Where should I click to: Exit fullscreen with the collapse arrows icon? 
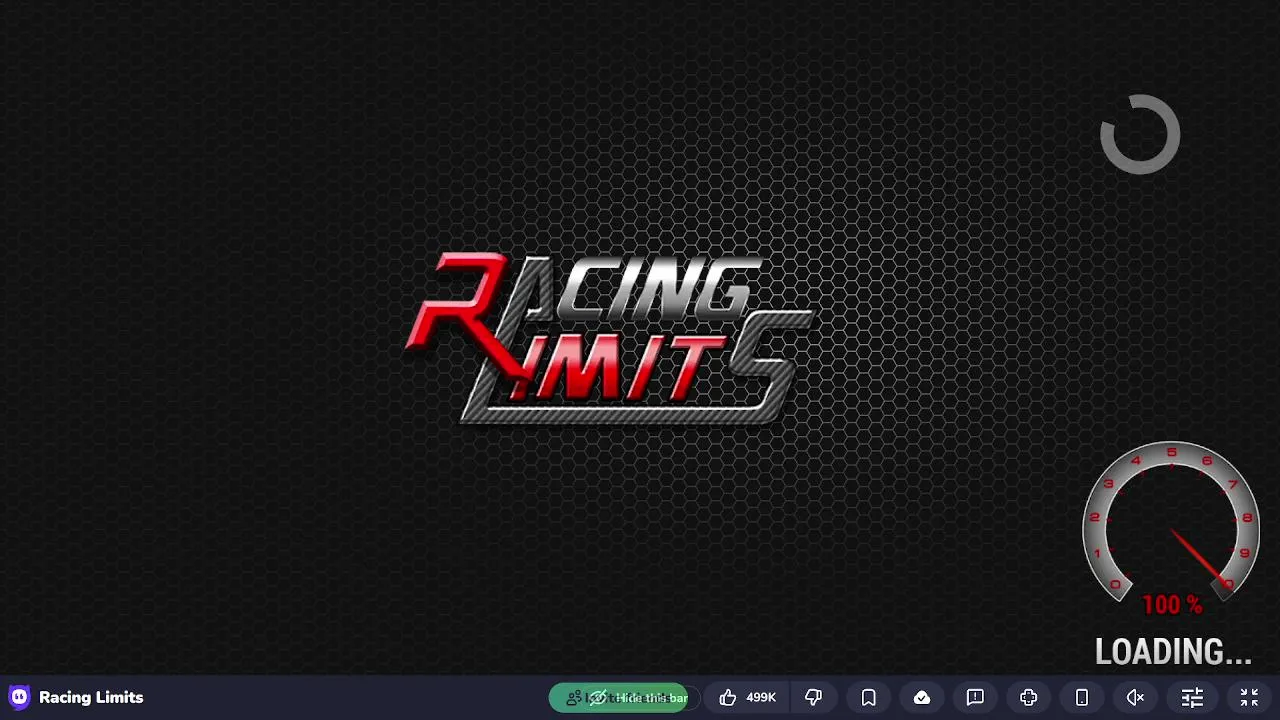[1249, 698]
